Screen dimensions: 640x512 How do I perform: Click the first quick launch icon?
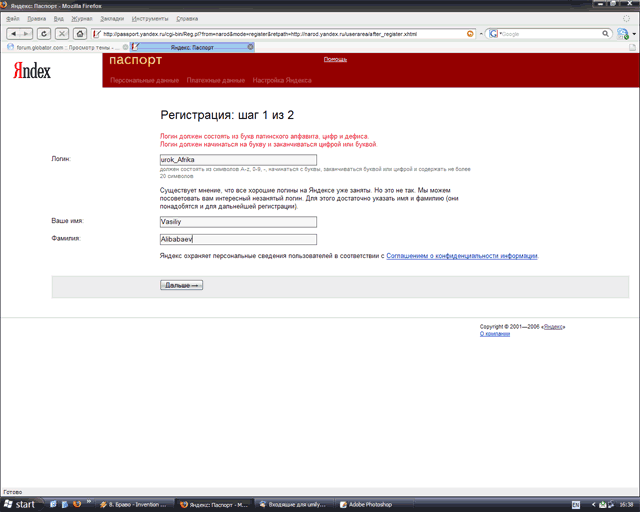click(53, 504)
